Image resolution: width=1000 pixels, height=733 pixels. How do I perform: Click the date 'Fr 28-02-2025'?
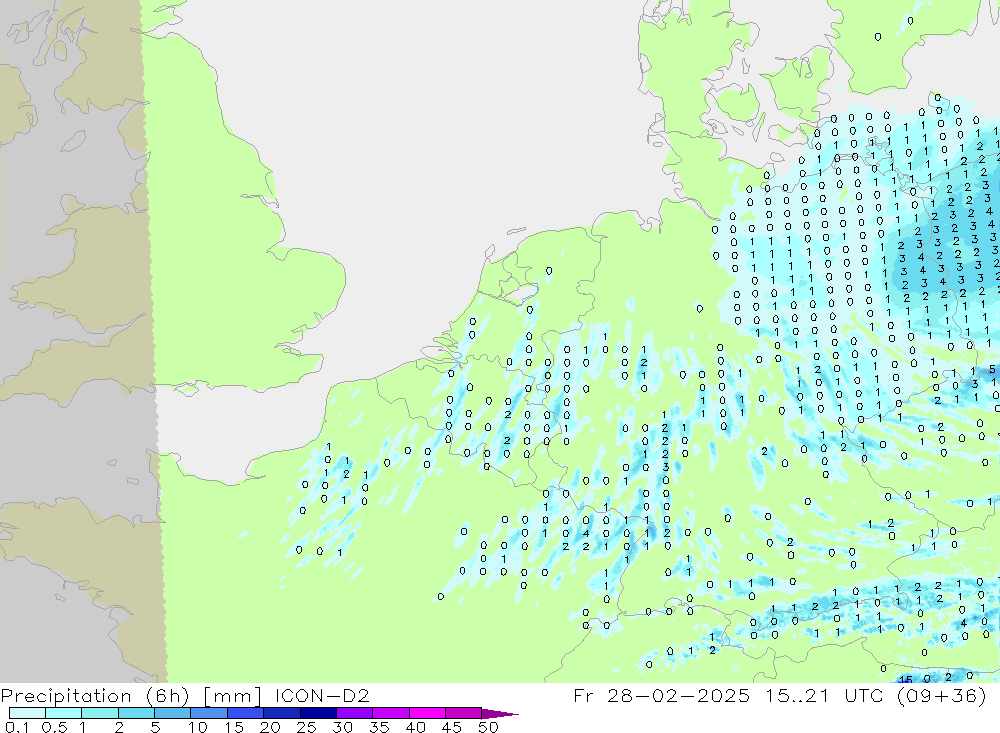pos(661,695)
